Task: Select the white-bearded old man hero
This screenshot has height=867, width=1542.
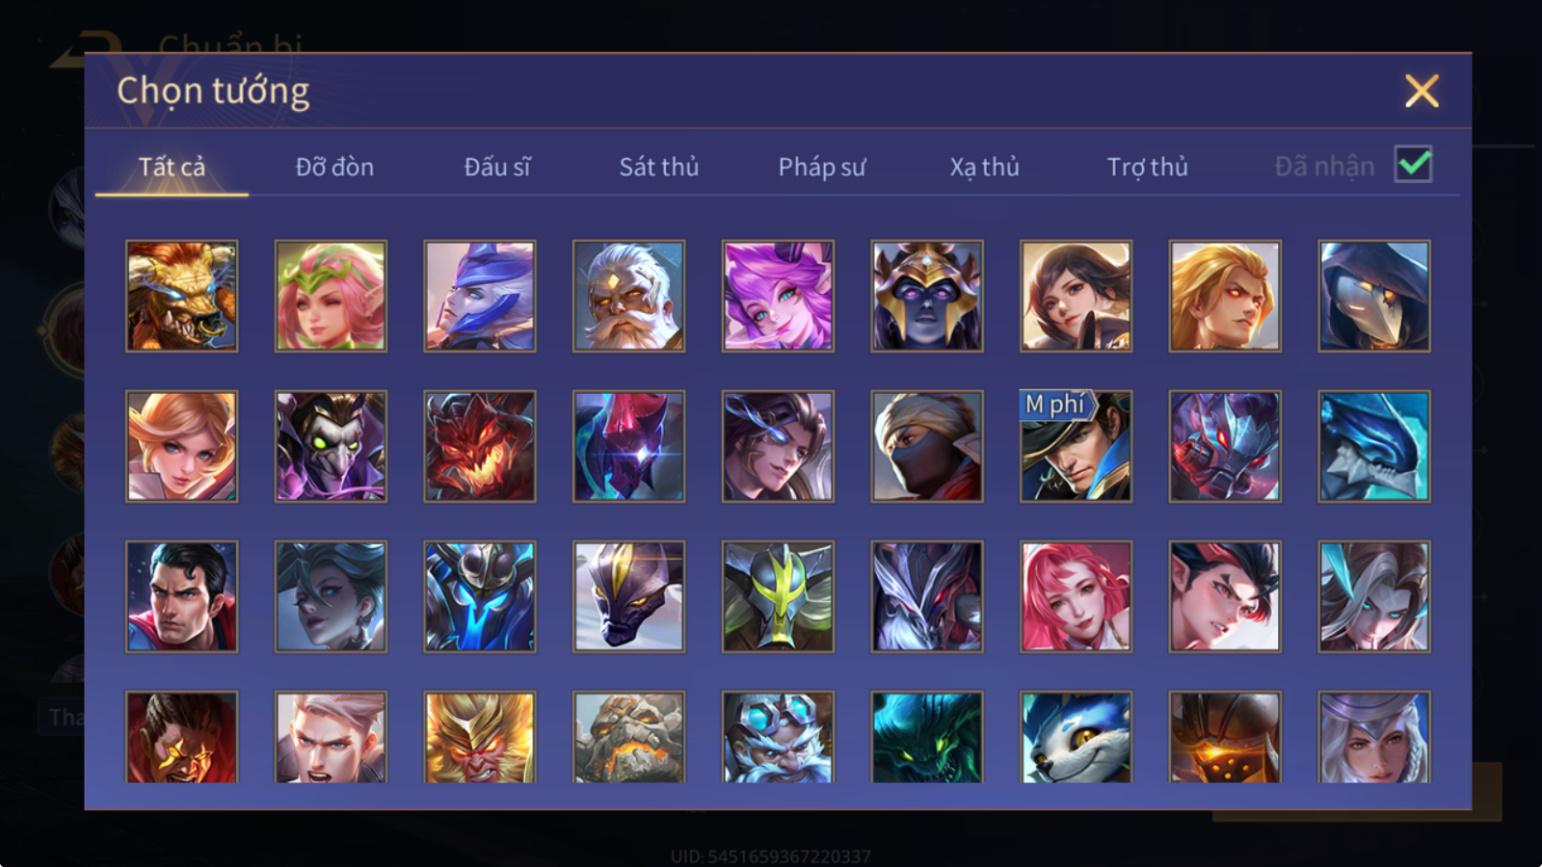Action: (629, 296)
